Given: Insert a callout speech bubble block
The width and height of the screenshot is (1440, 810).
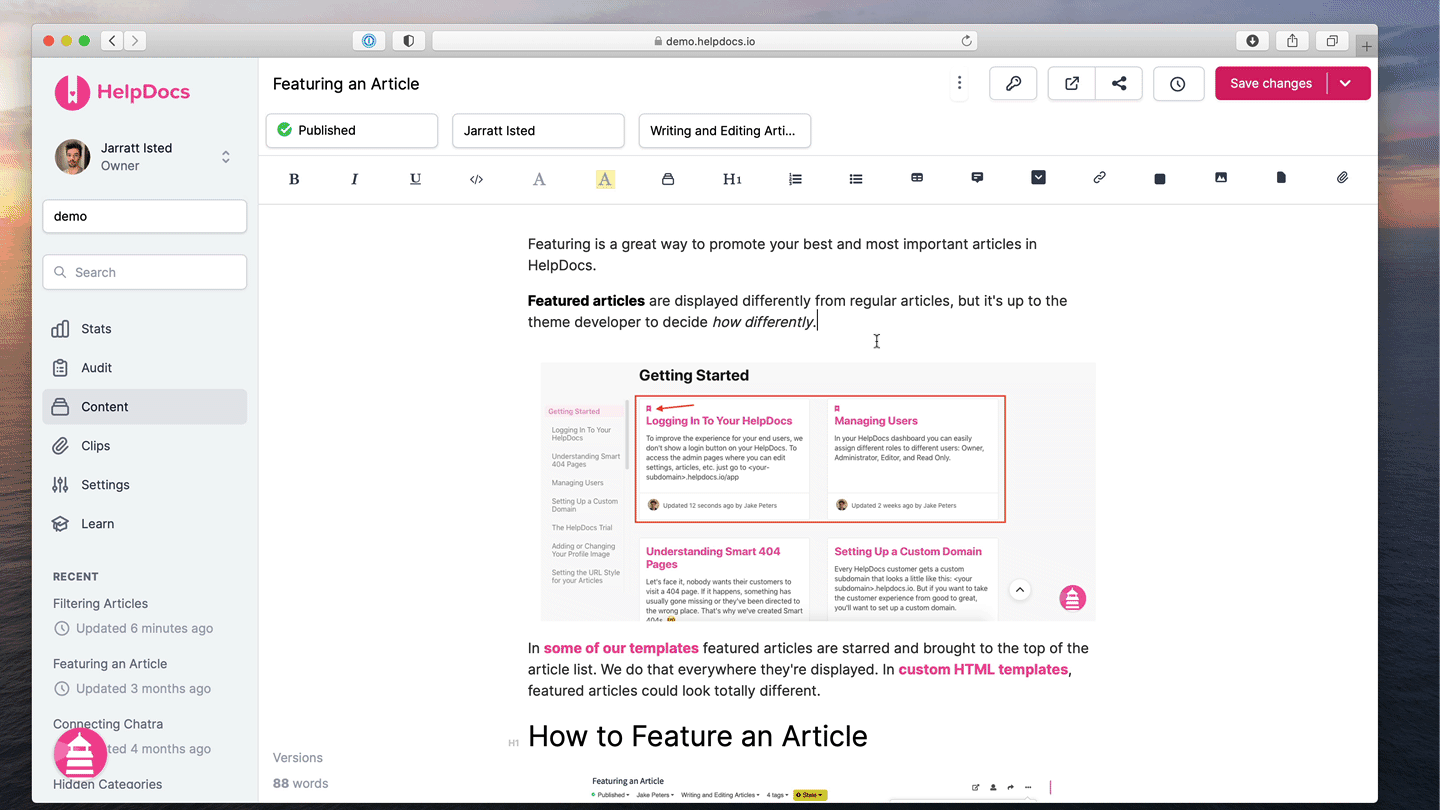Looking at the screenshot, I should 977,178.
